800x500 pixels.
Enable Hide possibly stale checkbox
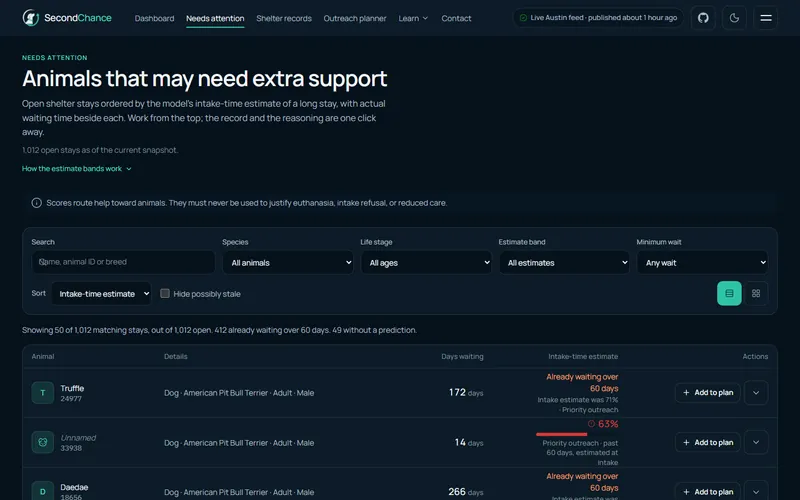[x=165, y=293]
